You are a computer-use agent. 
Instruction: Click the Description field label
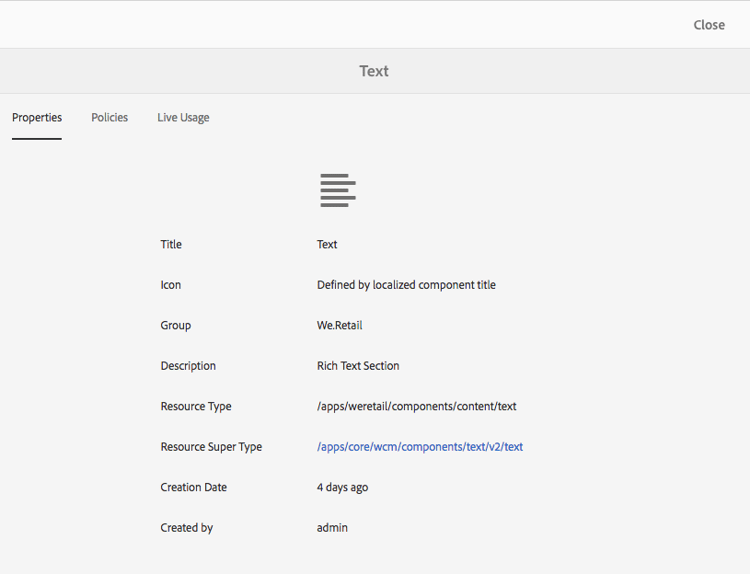tap(188, 366)
